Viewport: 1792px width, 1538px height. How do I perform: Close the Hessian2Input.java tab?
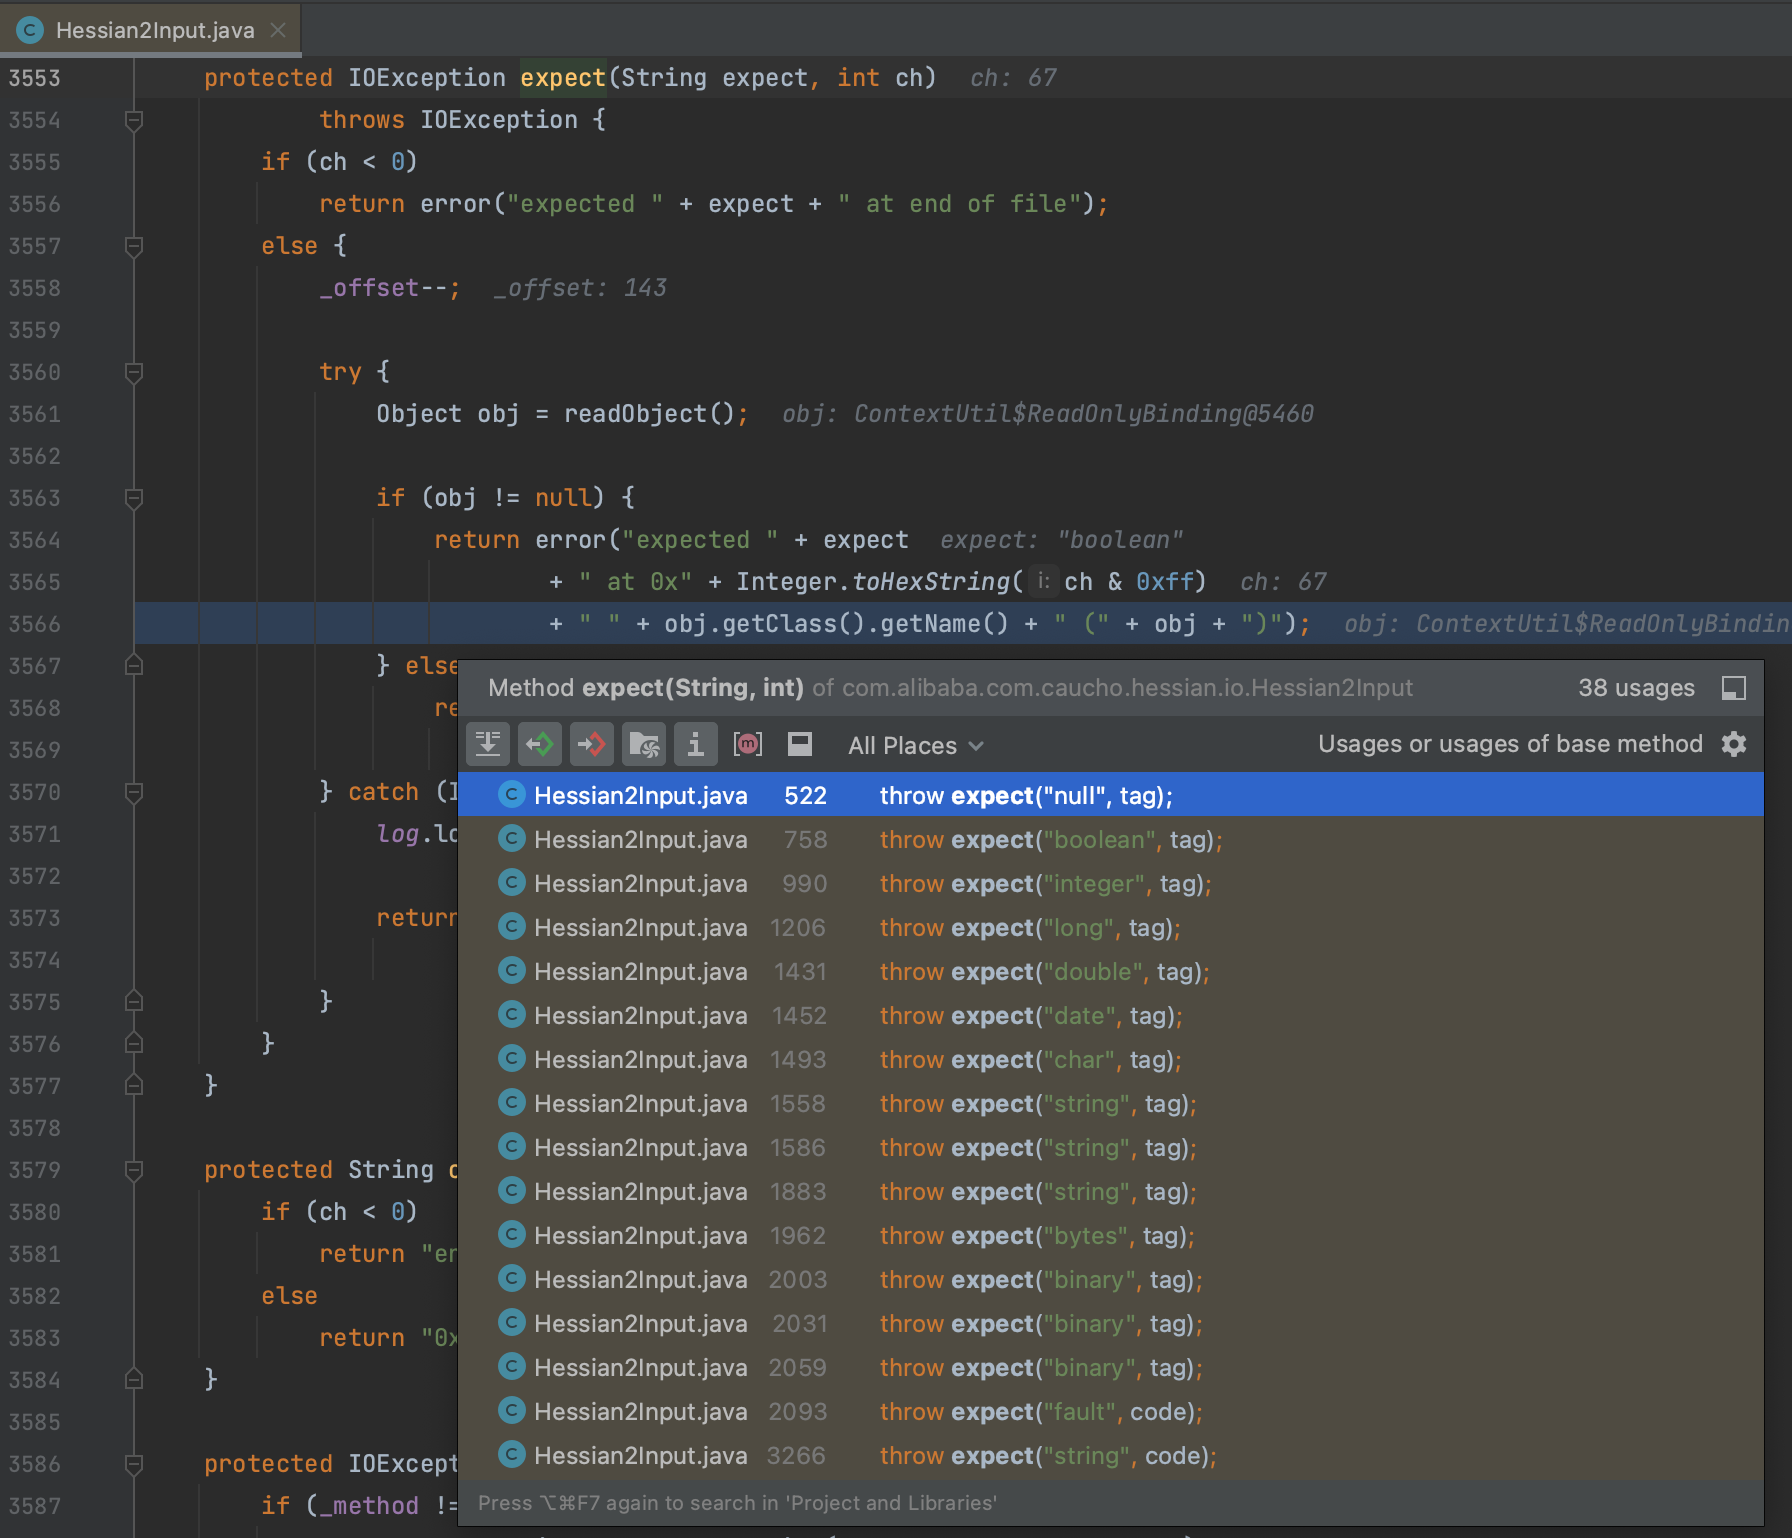pos(278,30)
